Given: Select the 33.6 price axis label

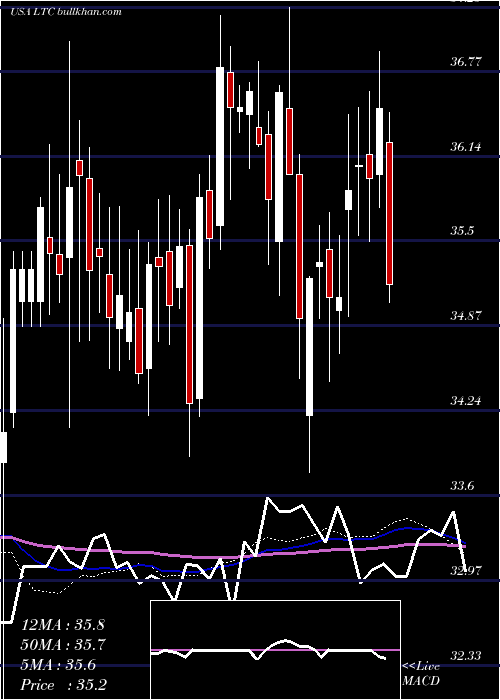Looking at the screenshot, I should pos(462,486).
